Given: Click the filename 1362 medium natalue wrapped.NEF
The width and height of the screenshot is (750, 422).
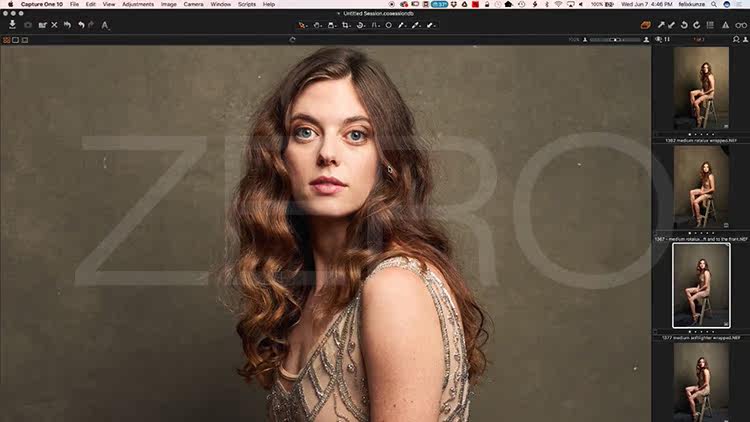Looking at the screenshot, I should point(701,141).
